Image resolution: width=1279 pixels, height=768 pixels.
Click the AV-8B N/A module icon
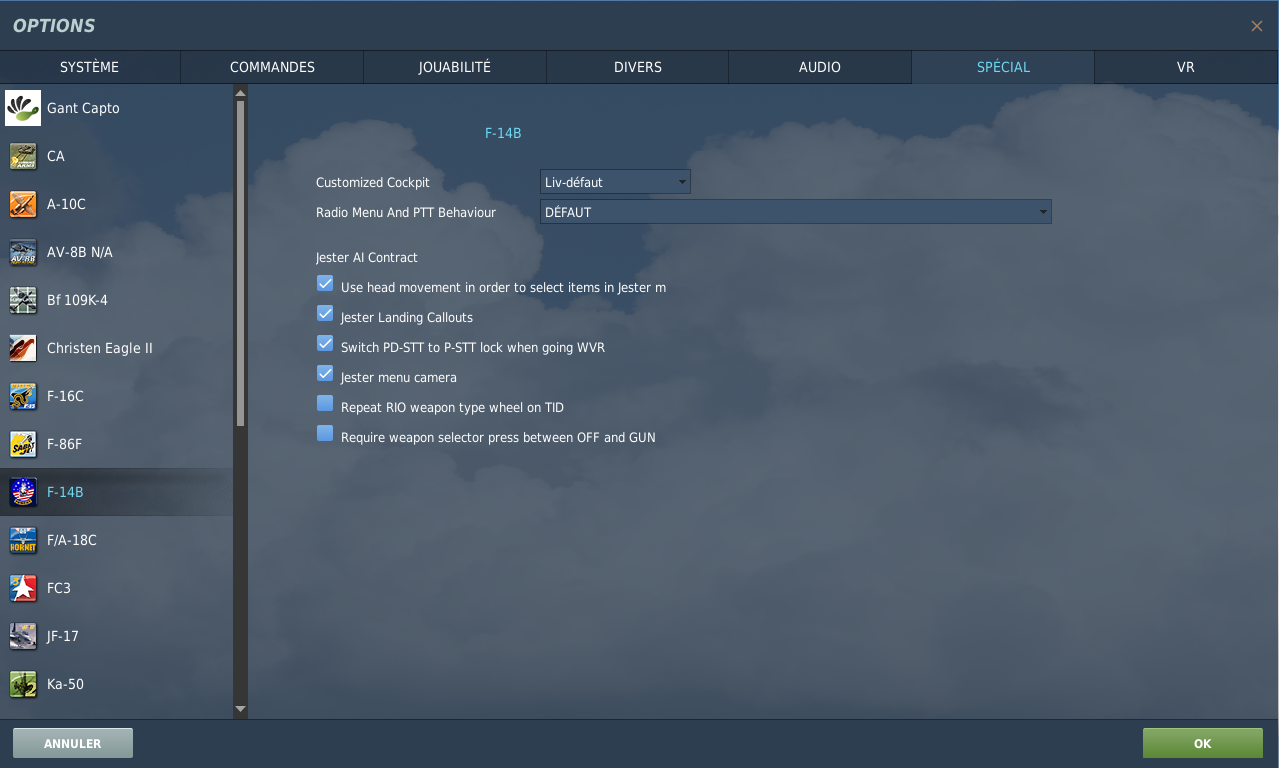[x=23, y=252]
